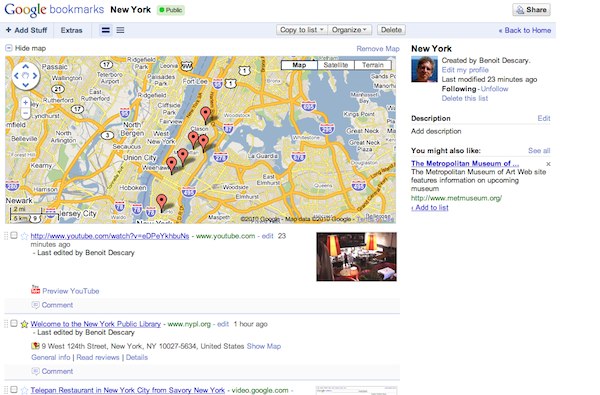The width and height of the screenshot is (600, 395).
Task: Open library Details link
Action: (x=137, y=357)
